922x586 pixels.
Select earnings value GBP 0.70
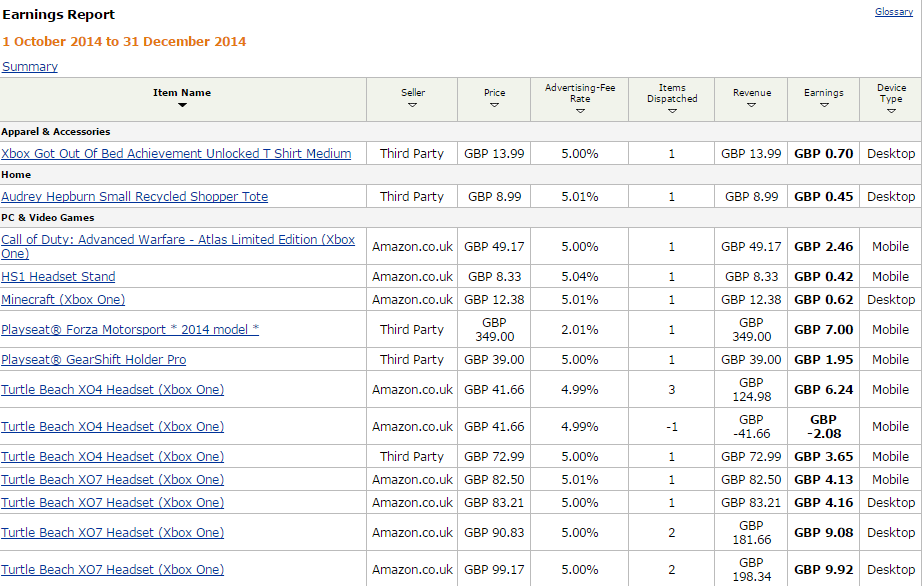point(823,153)
